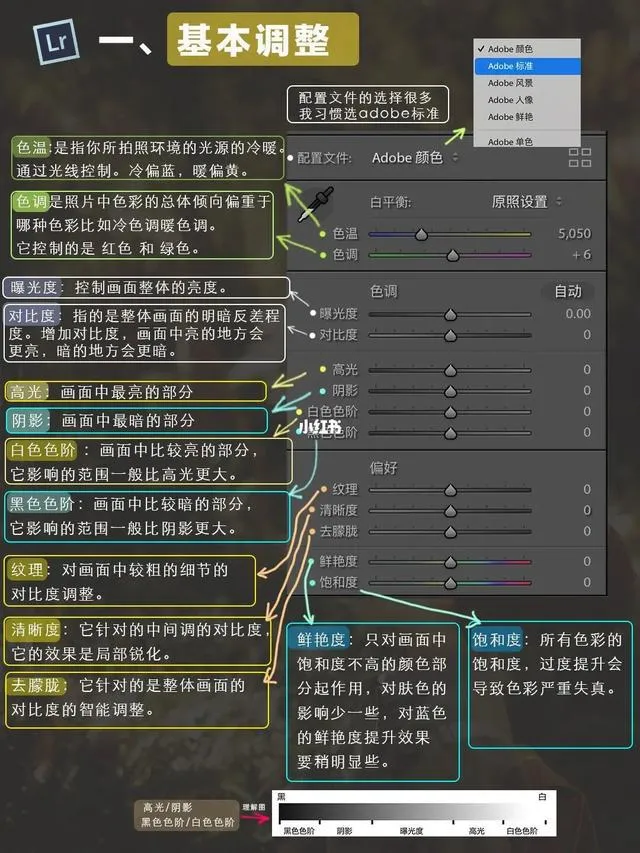The image size is (640, 853).
Task: Open the 白平衡 原照设置 dropdown
Action: (526, 202)
